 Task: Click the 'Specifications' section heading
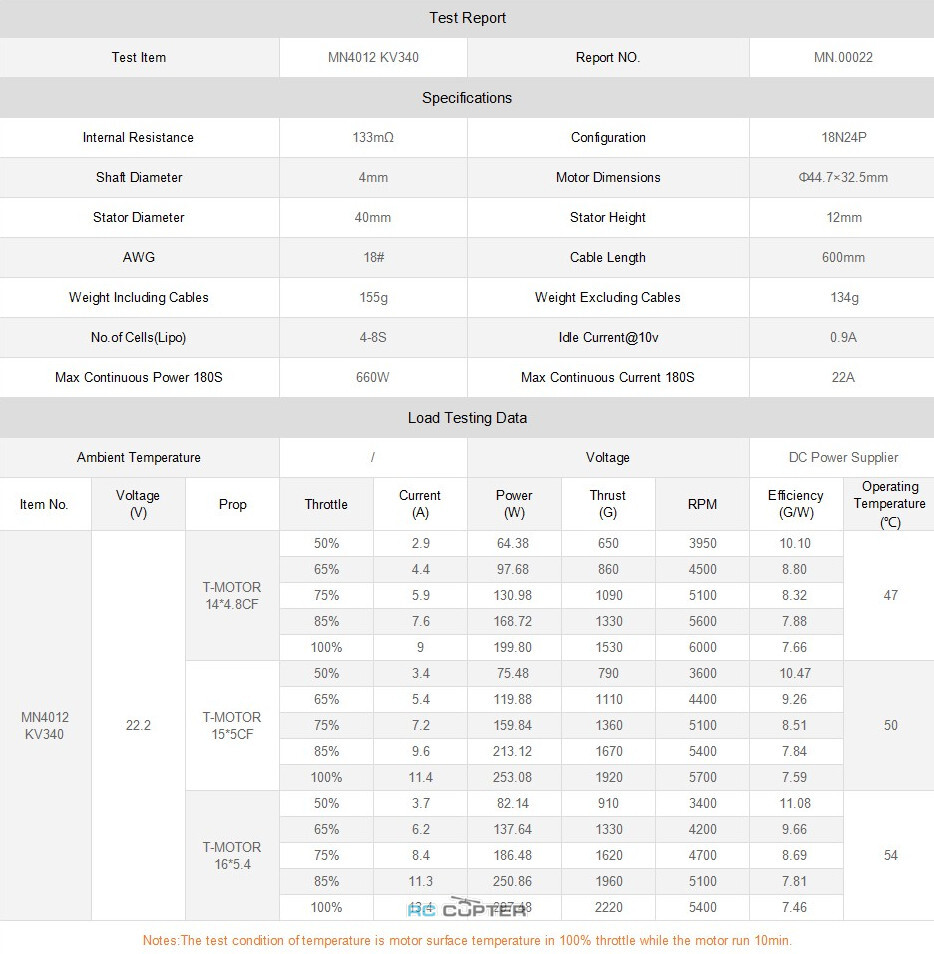click(467, 98)
